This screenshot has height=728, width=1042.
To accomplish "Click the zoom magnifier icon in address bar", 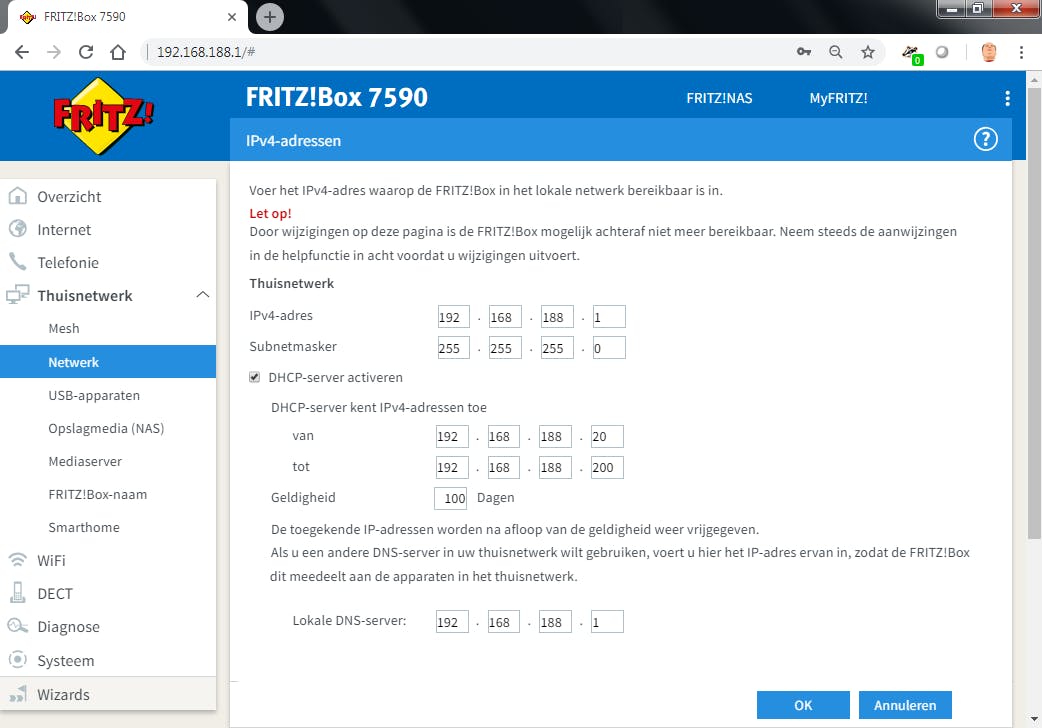I will [x=835, y=52].
